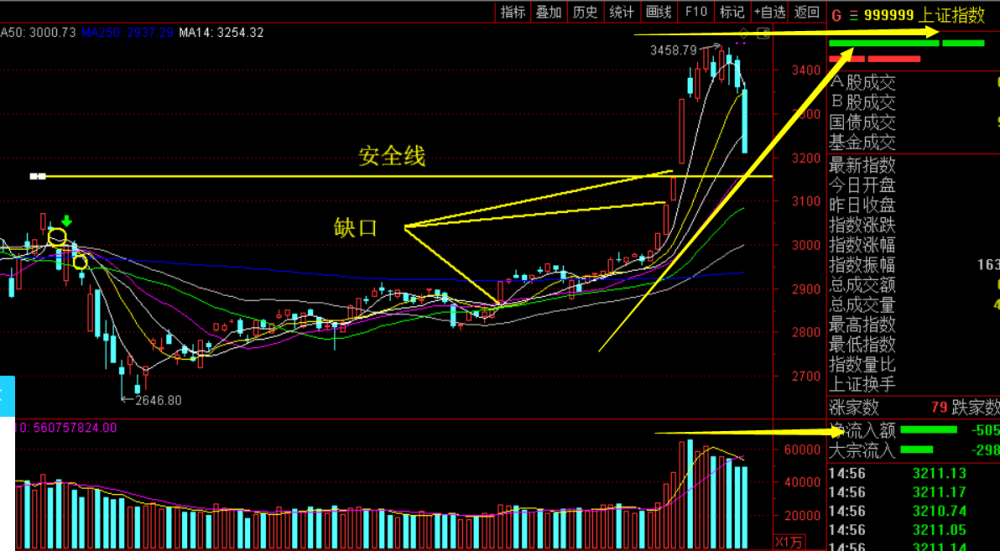Screen dimensions: 1000x551
Task: Click the 2646.80 low price label
Action: pyautogui.click(x=158, y=400)
